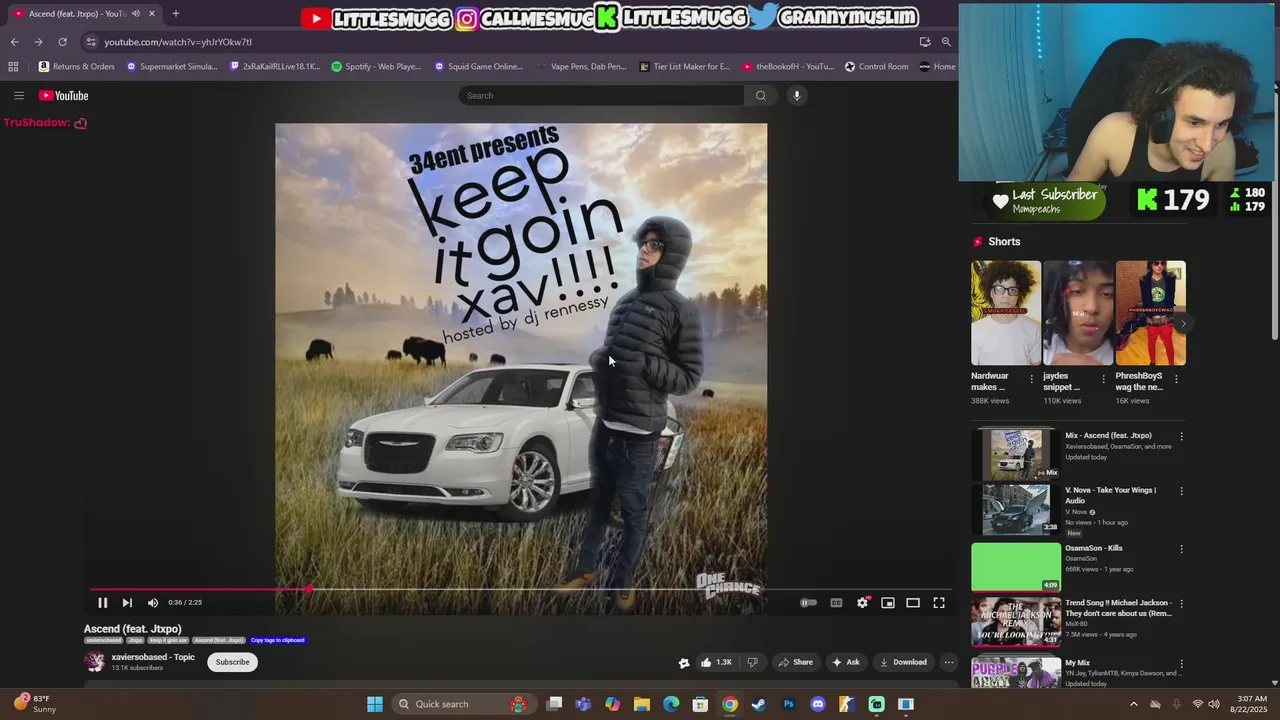Image resolution: width=1280 pixels, height=720 pixels.
Task: Open Tier List Maker bookmark
Action: (685, 67)
